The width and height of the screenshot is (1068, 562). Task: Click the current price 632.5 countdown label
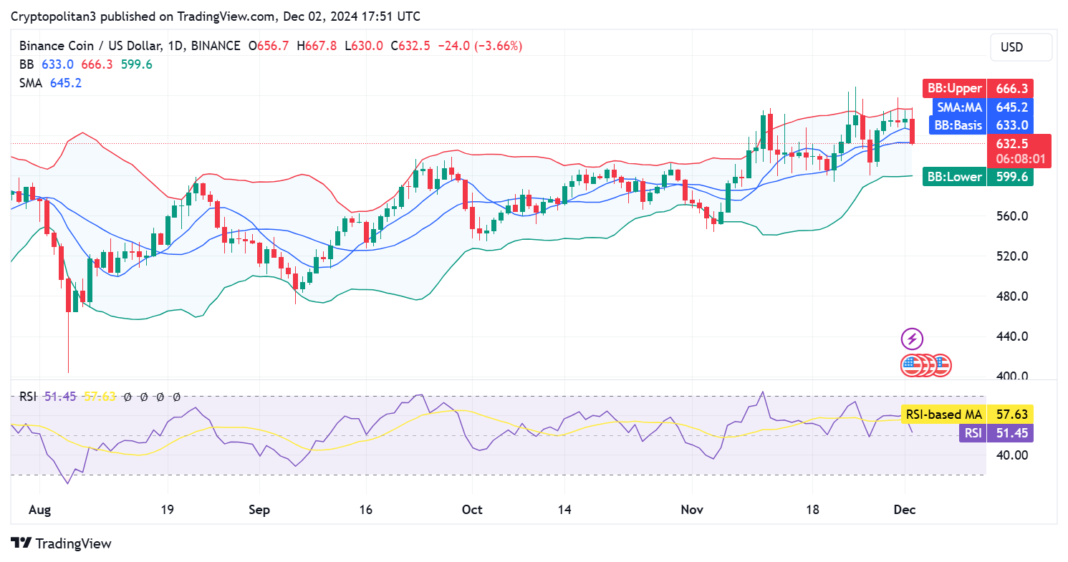(1019, 151)
